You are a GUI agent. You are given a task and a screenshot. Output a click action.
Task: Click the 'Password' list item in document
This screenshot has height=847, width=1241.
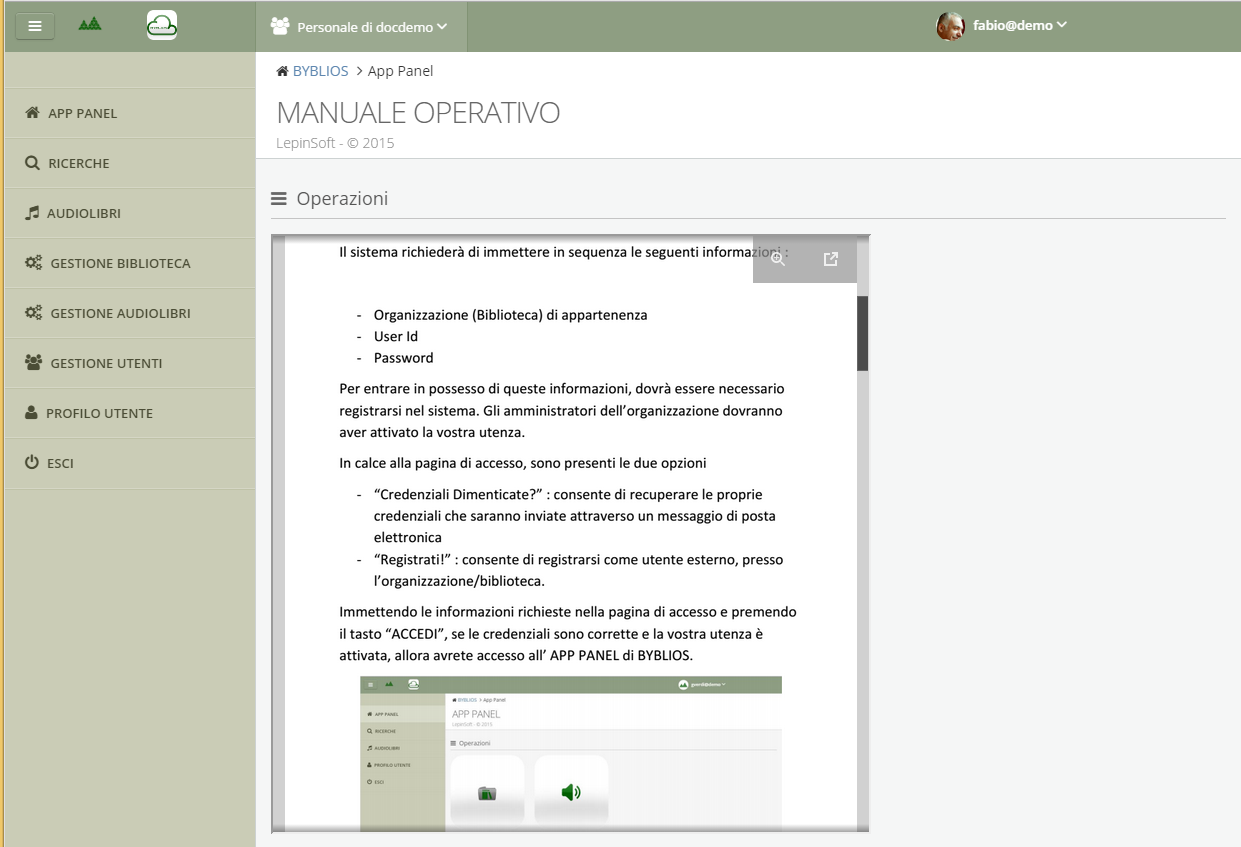tap(404, 358)
